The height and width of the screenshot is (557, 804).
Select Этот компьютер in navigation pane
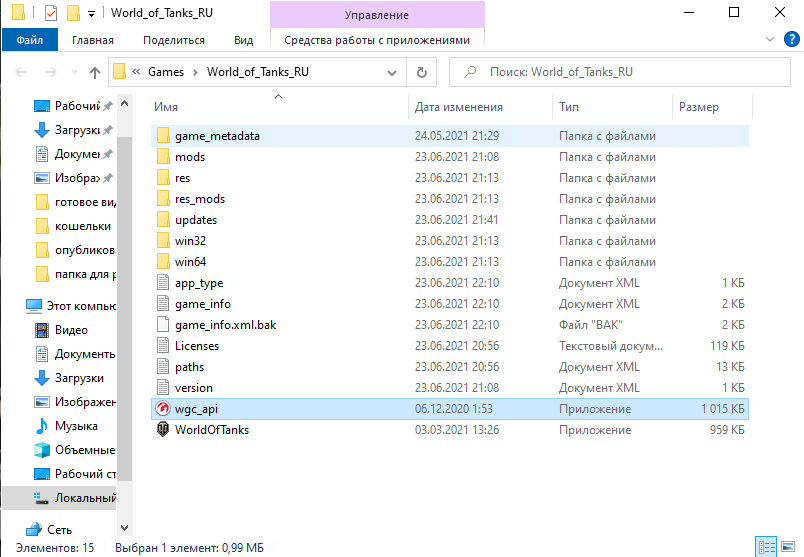(71, 306)
